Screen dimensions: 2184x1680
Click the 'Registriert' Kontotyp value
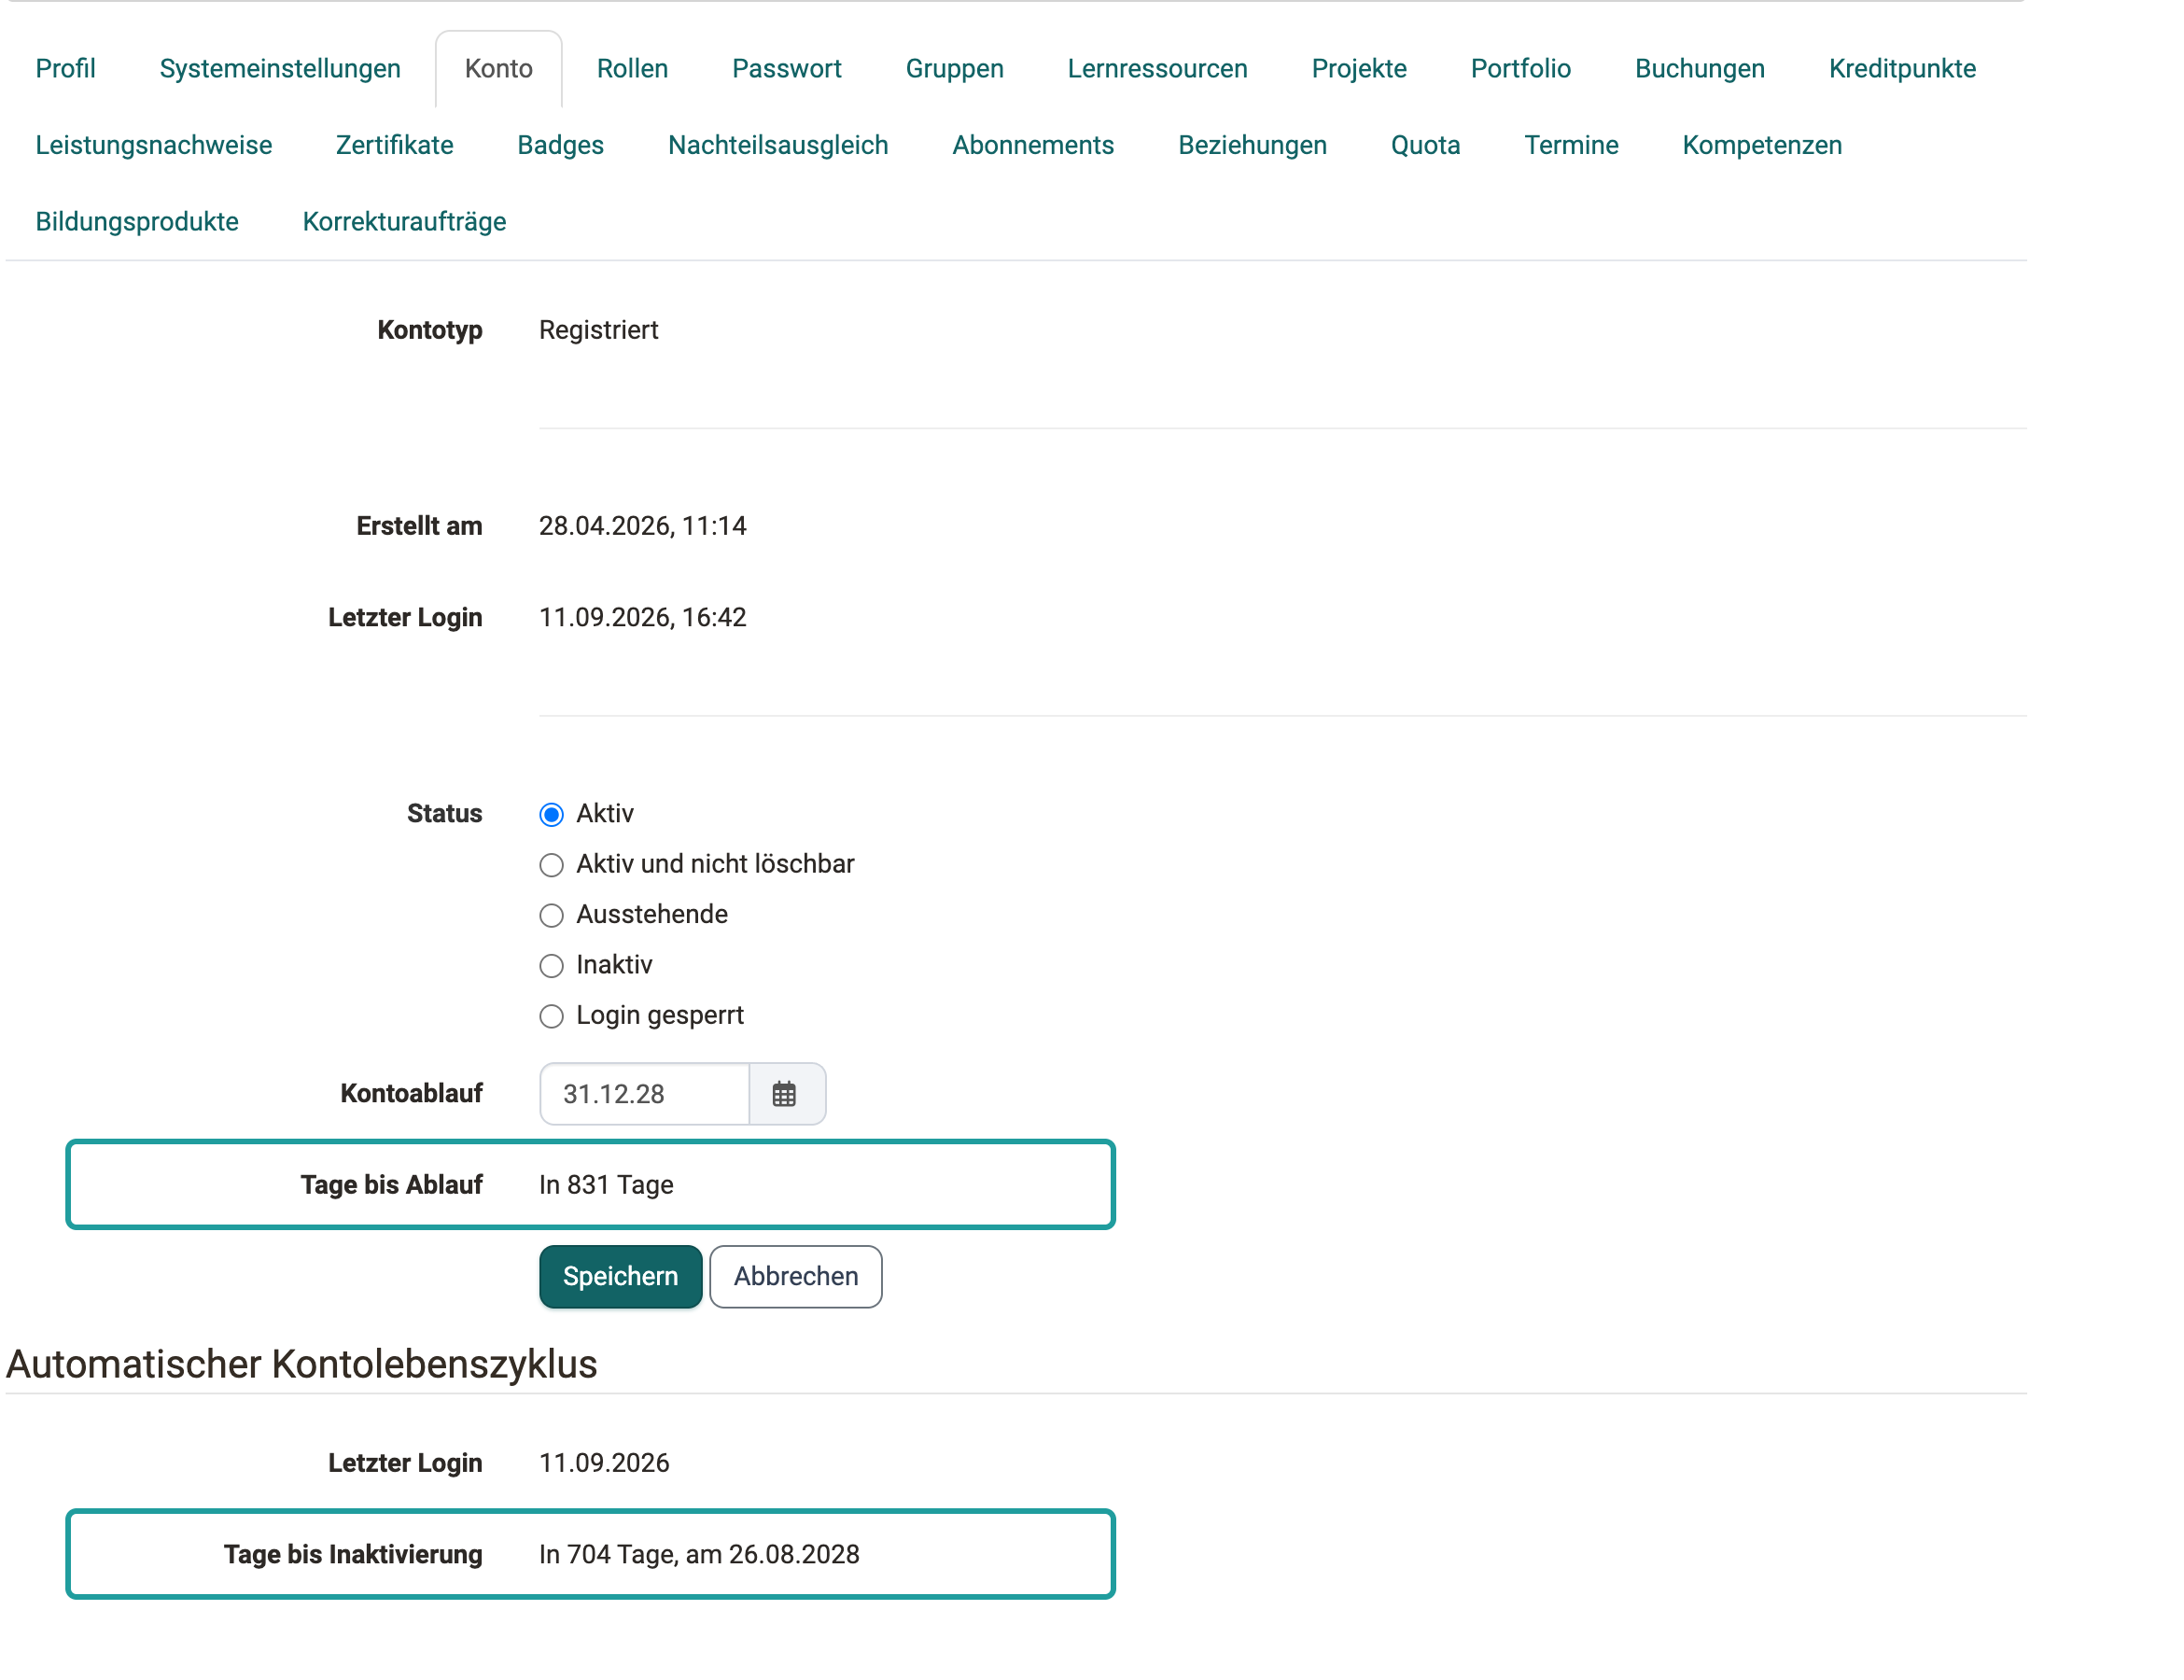coord(598,330)
